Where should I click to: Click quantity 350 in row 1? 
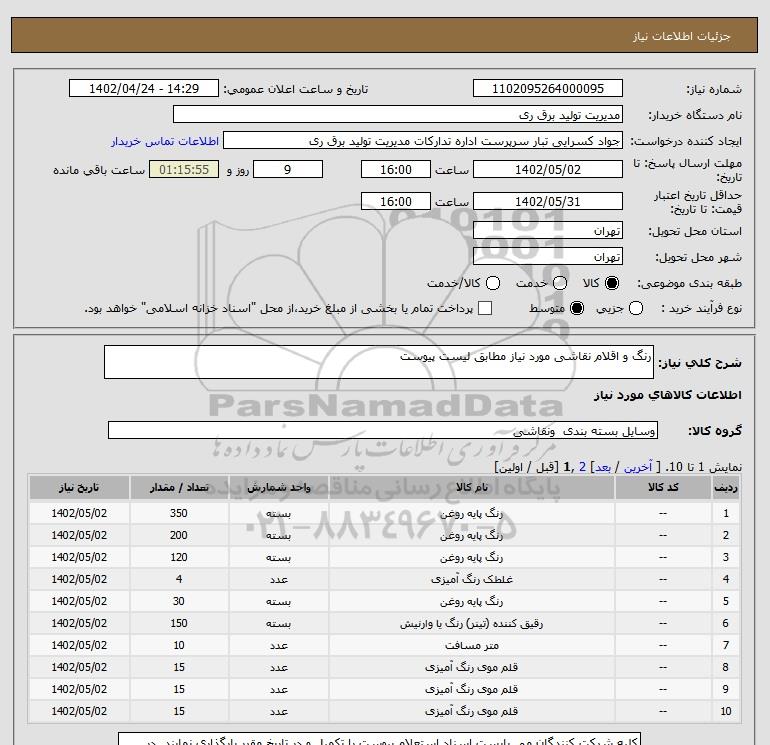point(179,513)
